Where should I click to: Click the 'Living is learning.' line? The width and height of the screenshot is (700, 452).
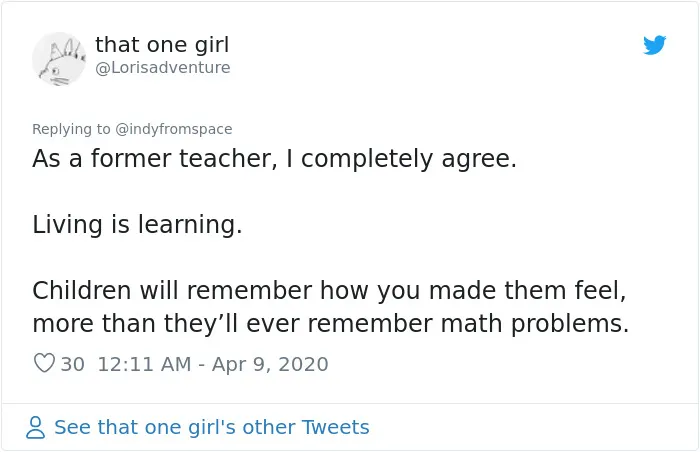click(x=138, y=224)
